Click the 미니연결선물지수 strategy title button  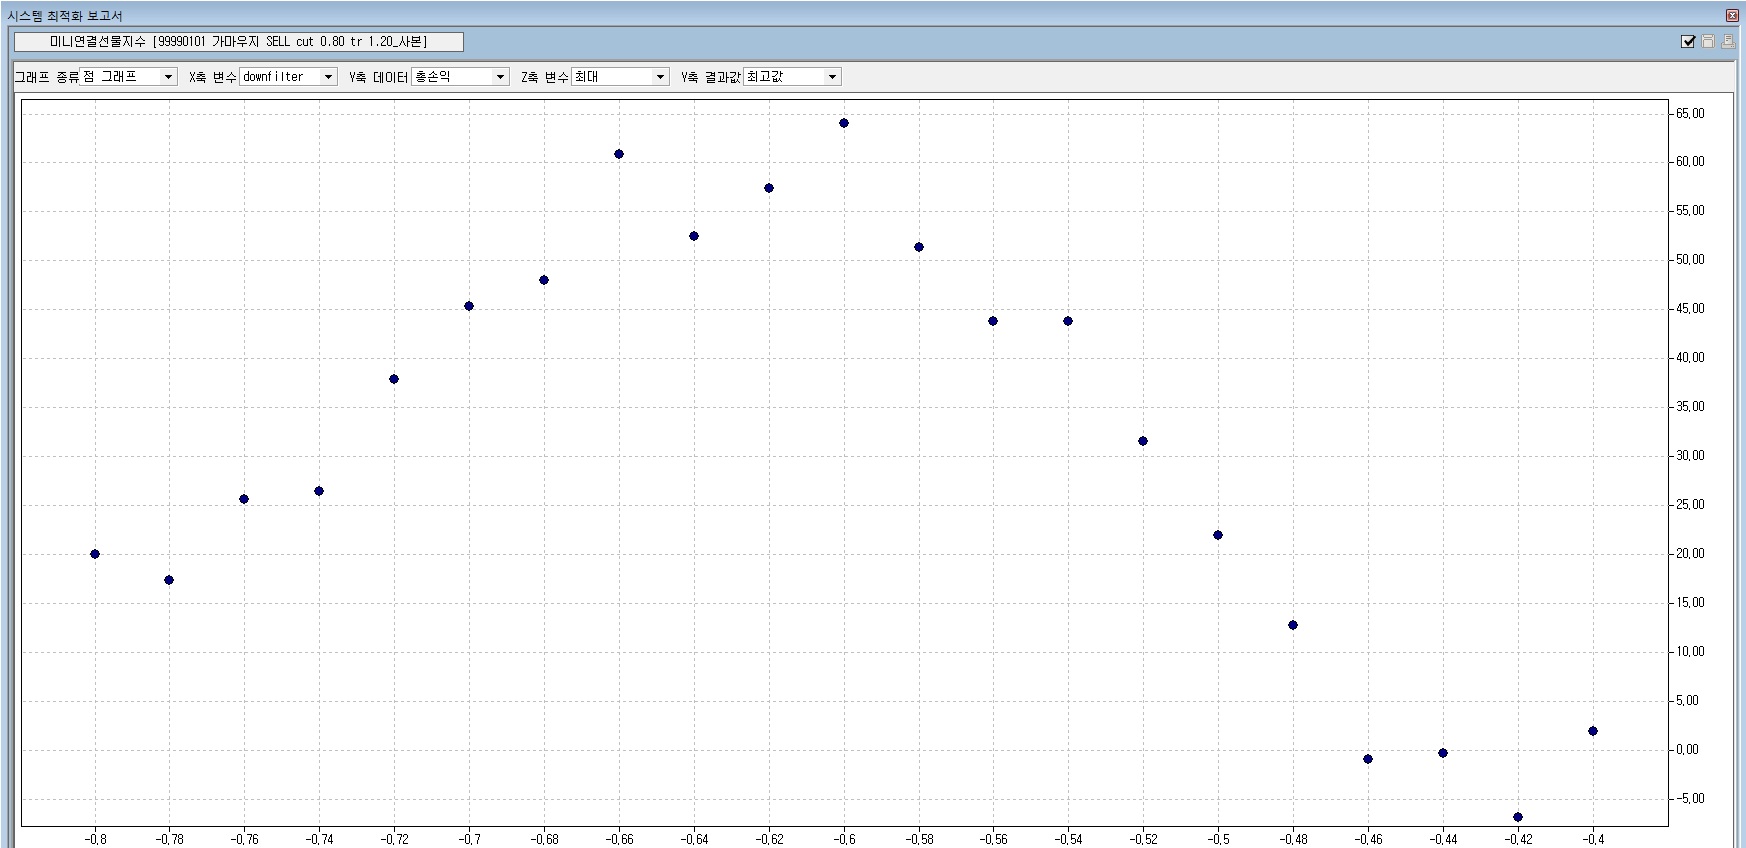pos(238,42)
